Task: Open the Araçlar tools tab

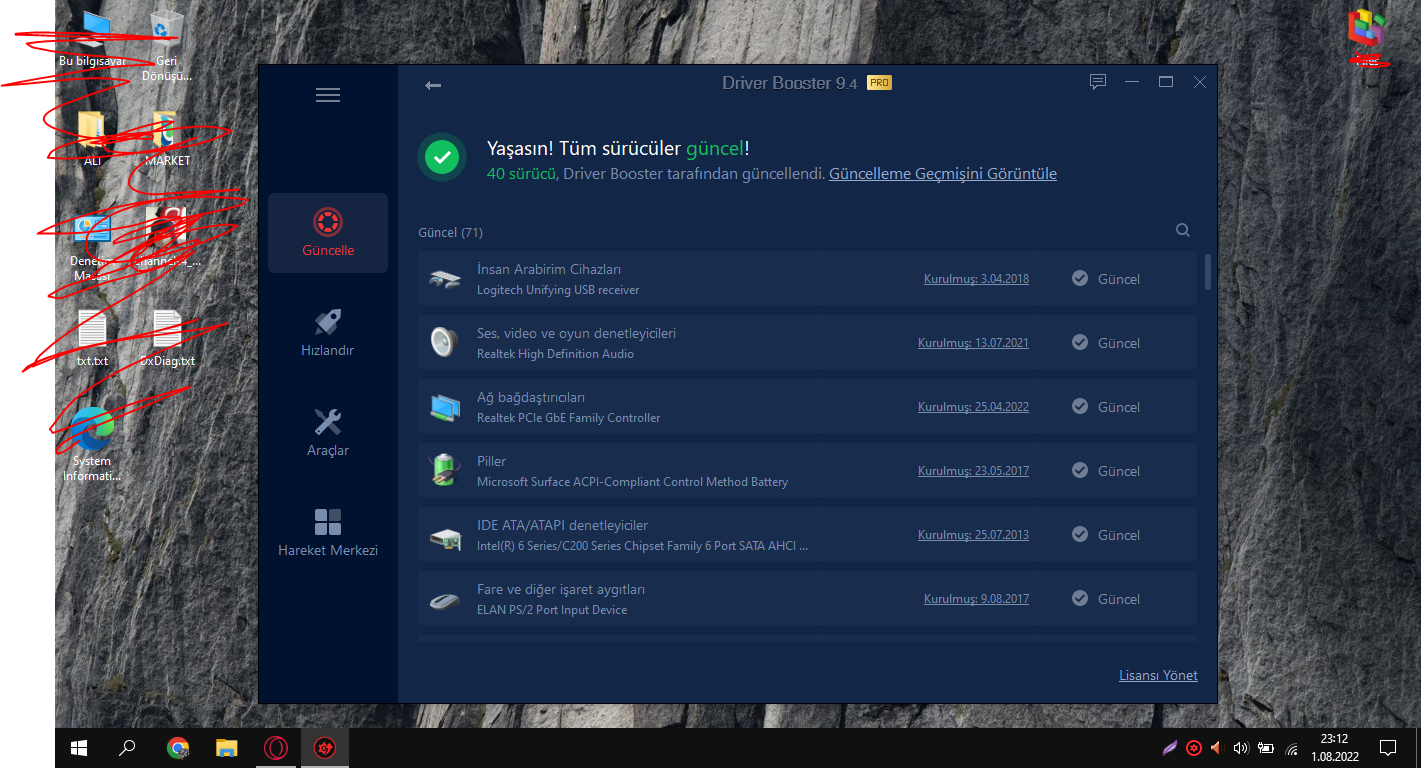Action: (x=328, y=433)
